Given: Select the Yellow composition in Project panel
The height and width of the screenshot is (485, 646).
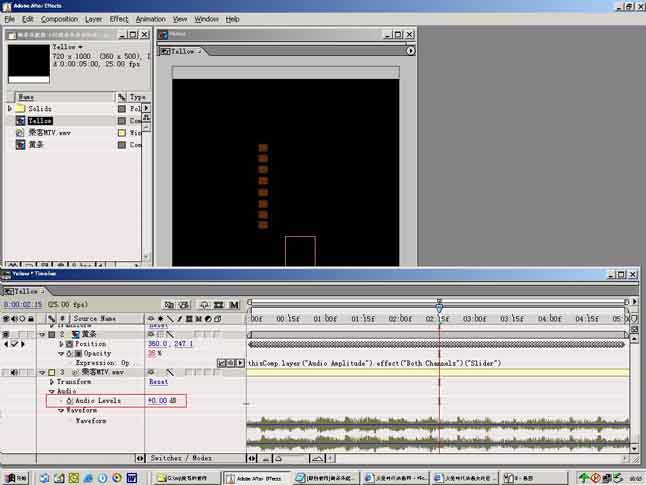Looking at the screenshot, I should click(40, 121).
